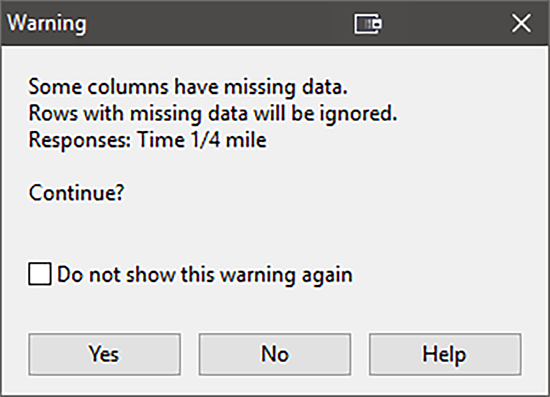Image resolution: width=550 pixels, height=397 pixels.
Task: Confirm by clicking the Yes button
Action: (105, 354)
